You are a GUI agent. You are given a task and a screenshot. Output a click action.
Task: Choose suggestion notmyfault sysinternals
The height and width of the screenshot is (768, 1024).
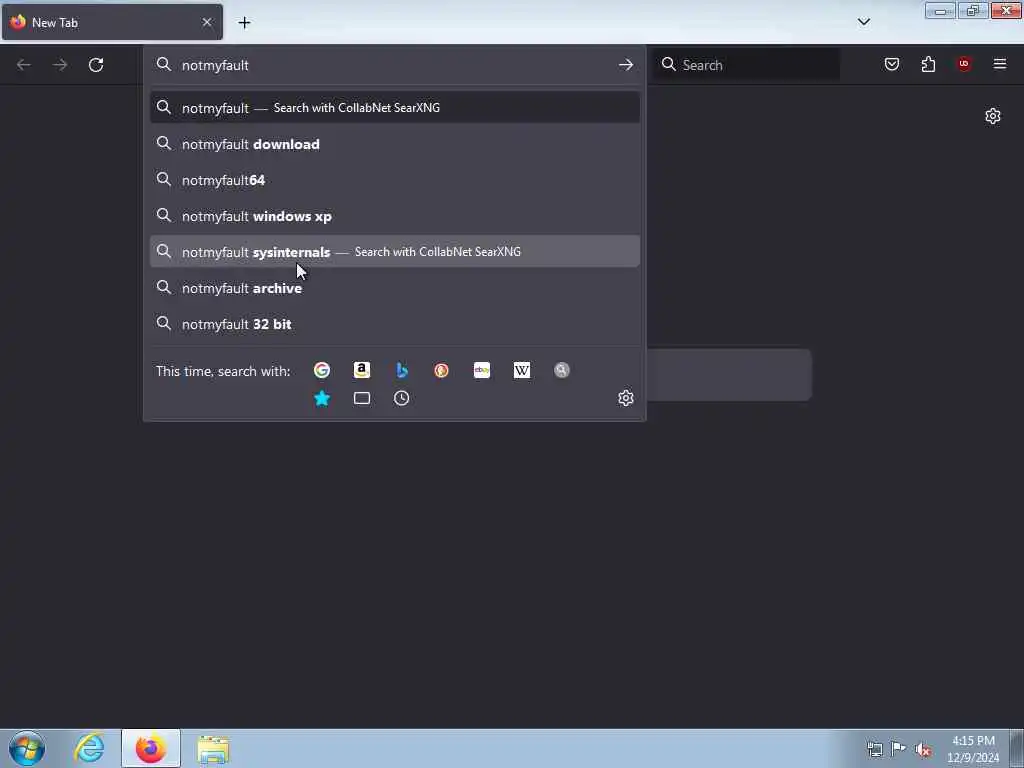click(394, 251)
